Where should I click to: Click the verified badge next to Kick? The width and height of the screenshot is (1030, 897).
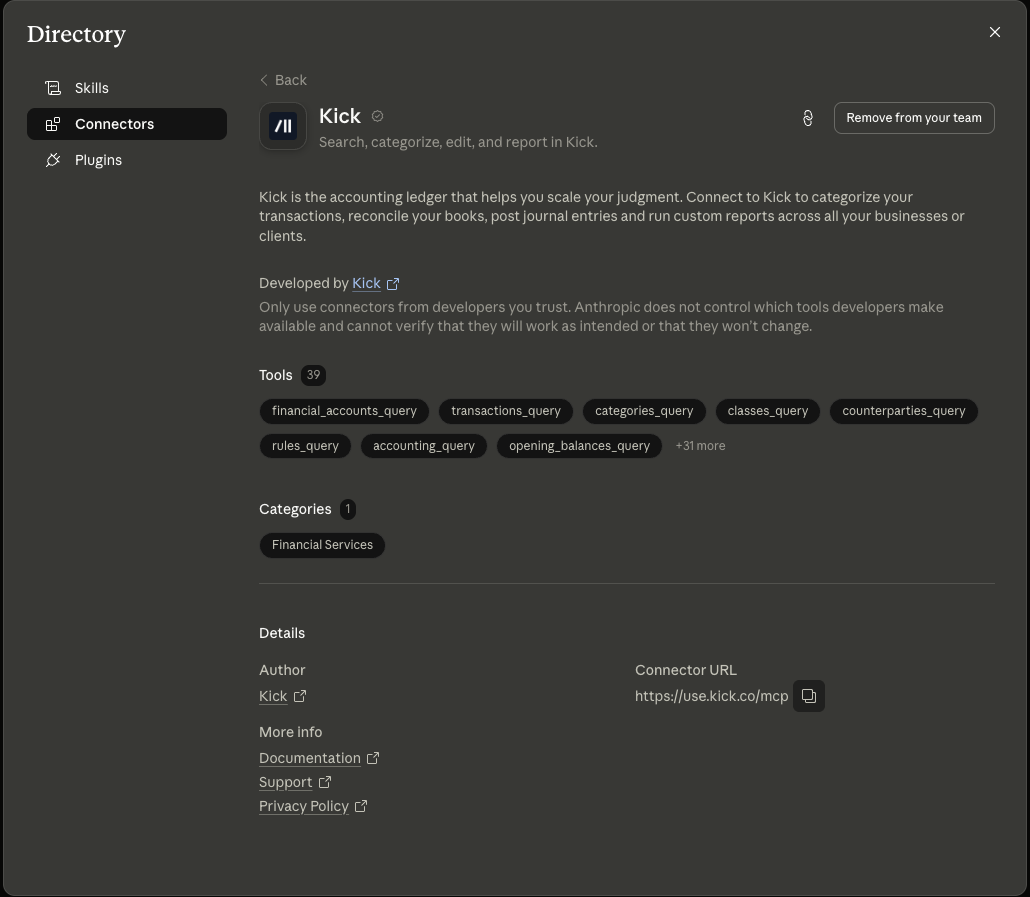377,116
